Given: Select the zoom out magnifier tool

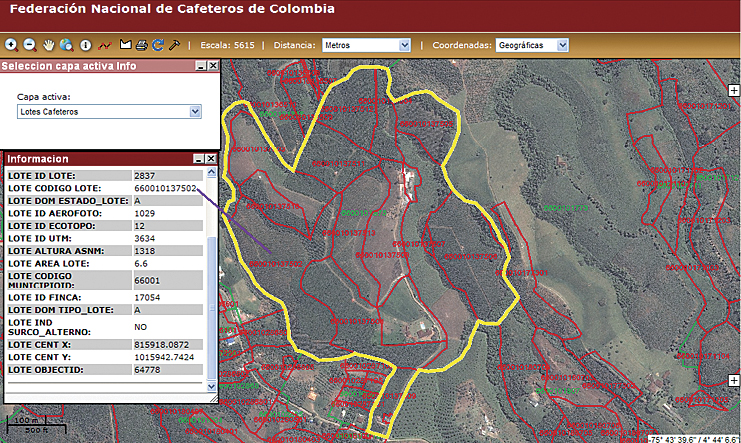Looking at the screenshot, I should [x=29, y=45].
